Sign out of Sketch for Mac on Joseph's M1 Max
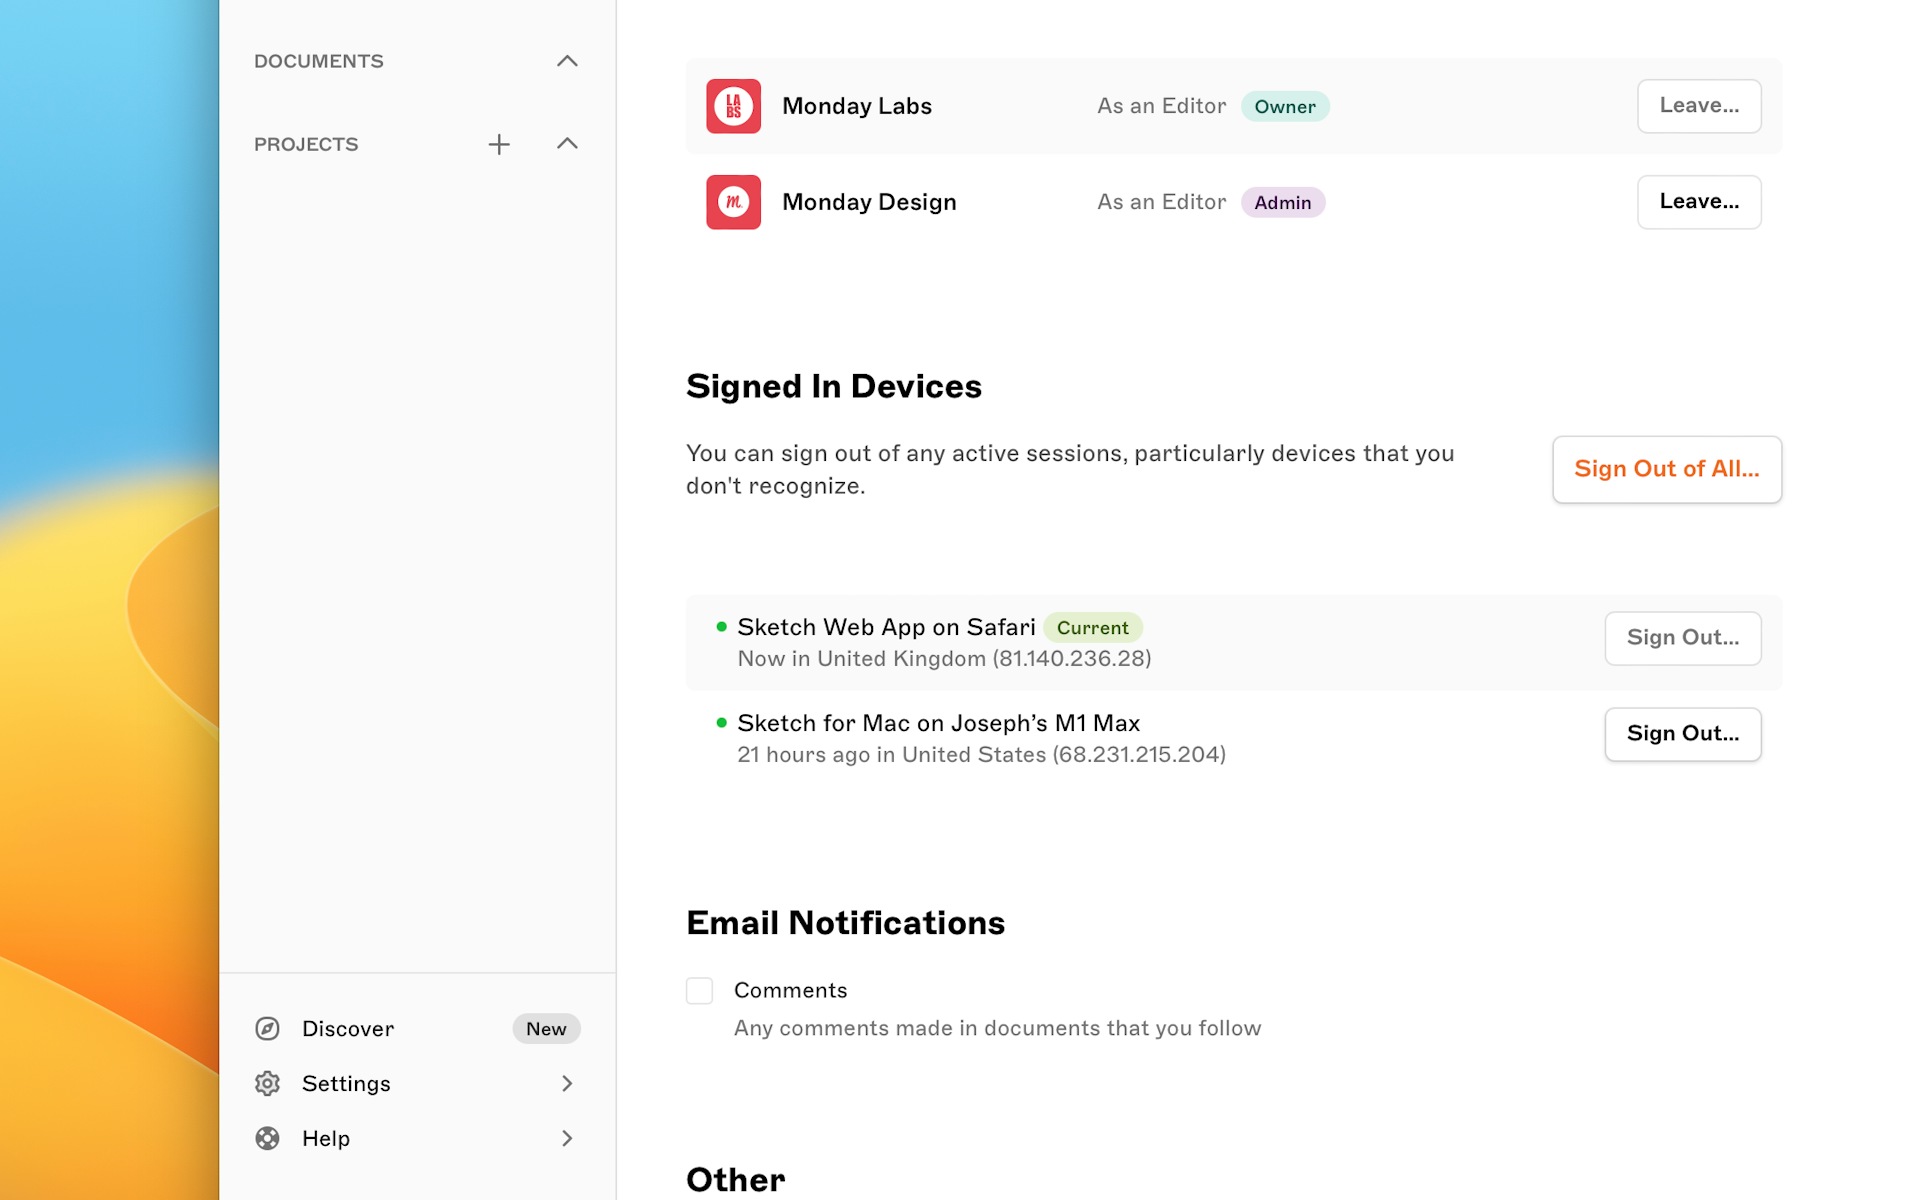Viewport: 1920px width, 1200px height. click(x=1682, y=733)
